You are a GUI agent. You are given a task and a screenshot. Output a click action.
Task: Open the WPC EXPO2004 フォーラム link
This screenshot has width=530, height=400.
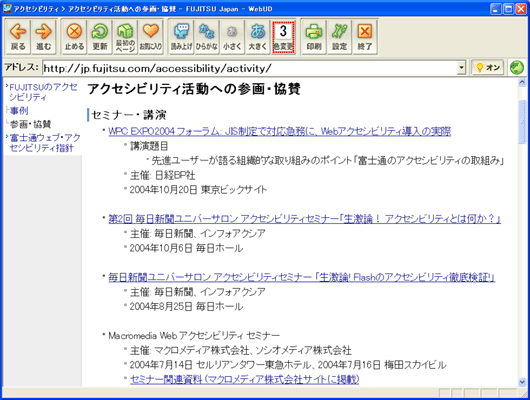point(280,131)
